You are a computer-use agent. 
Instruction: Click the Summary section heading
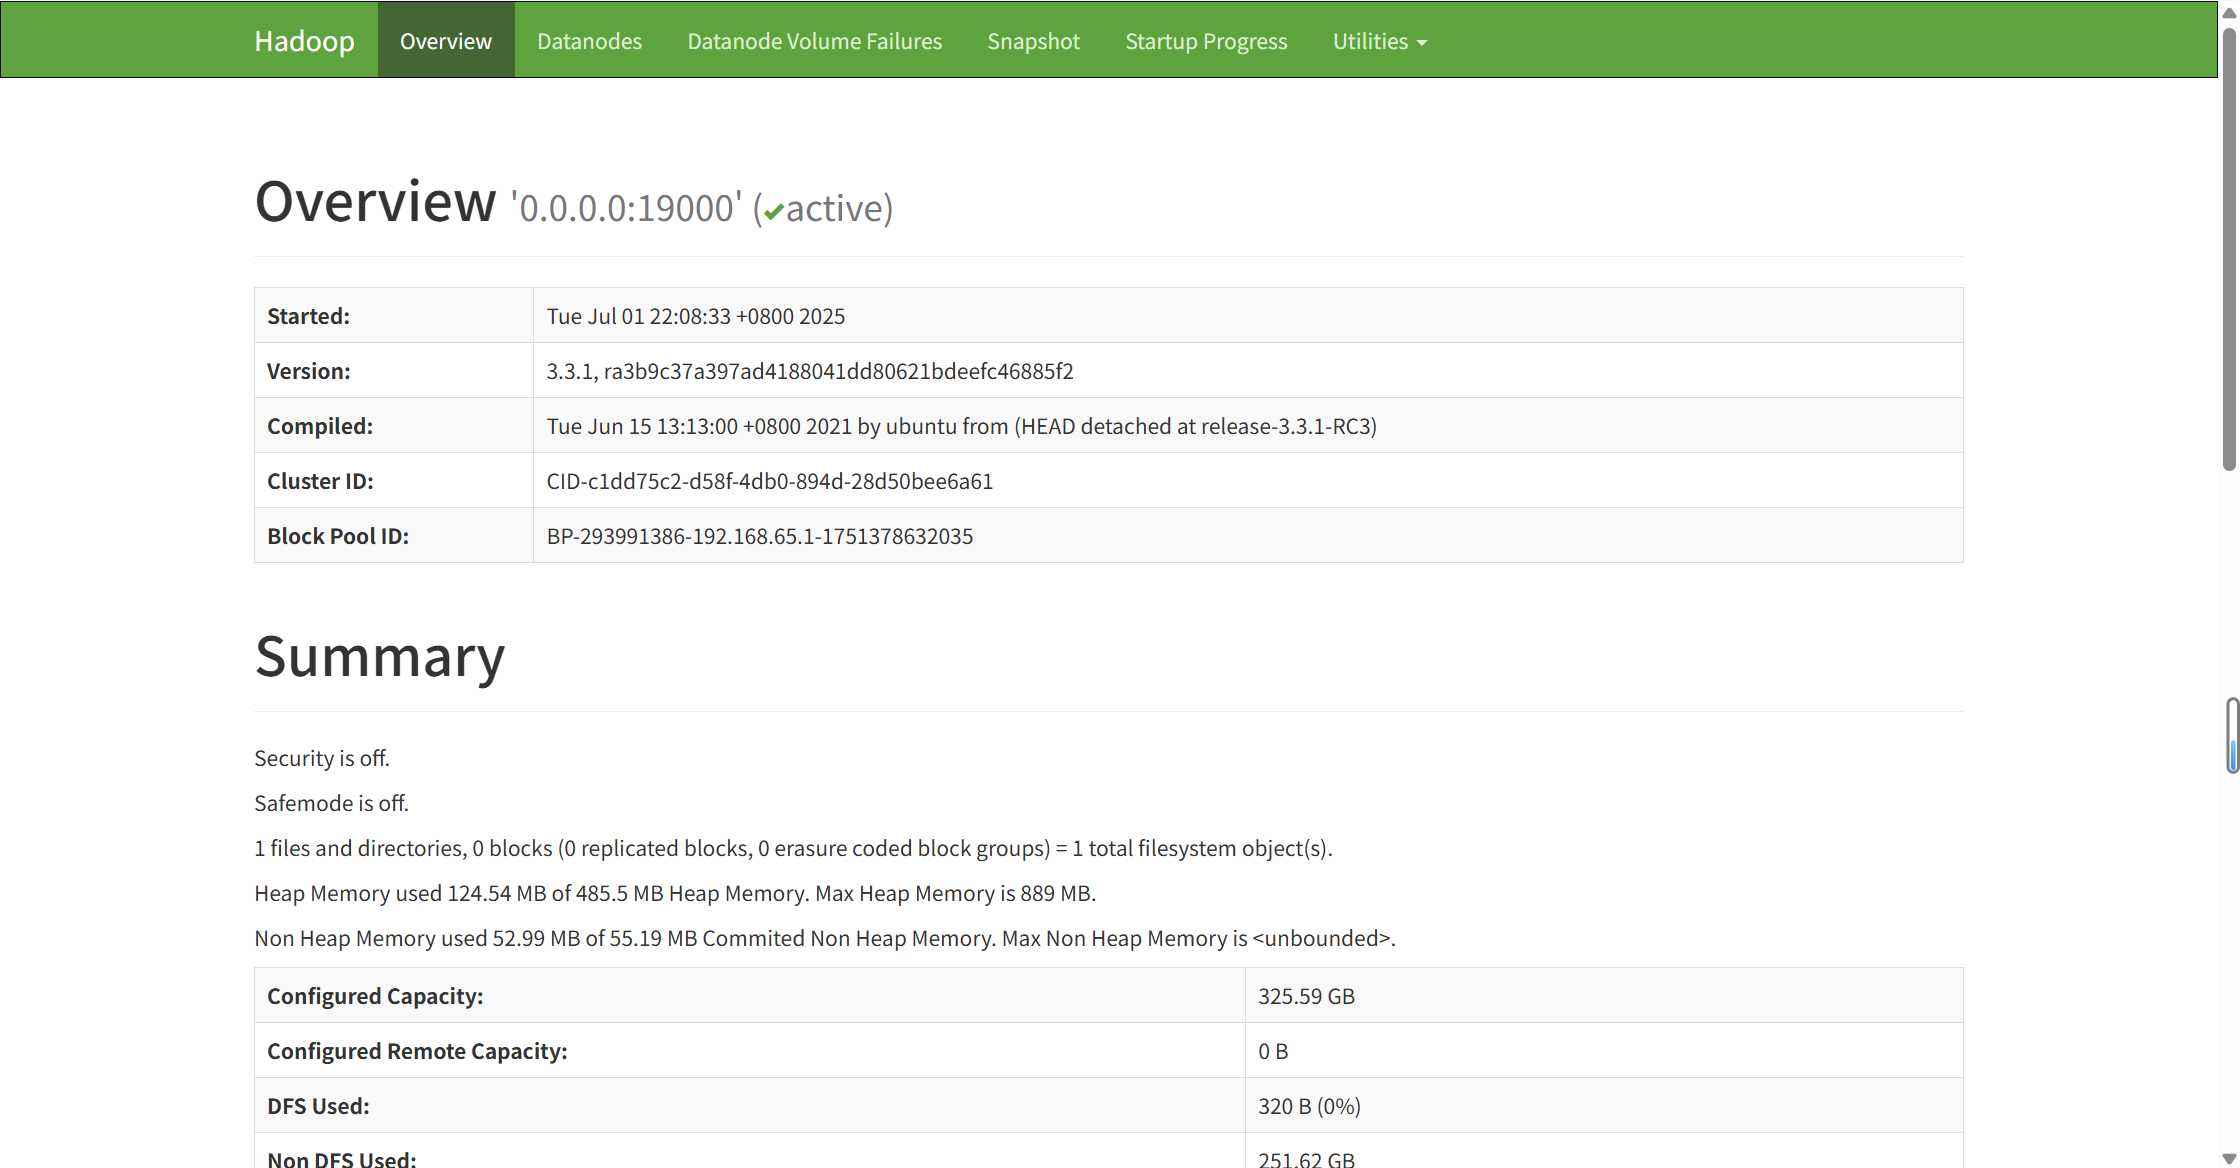[x=380, y=657]
